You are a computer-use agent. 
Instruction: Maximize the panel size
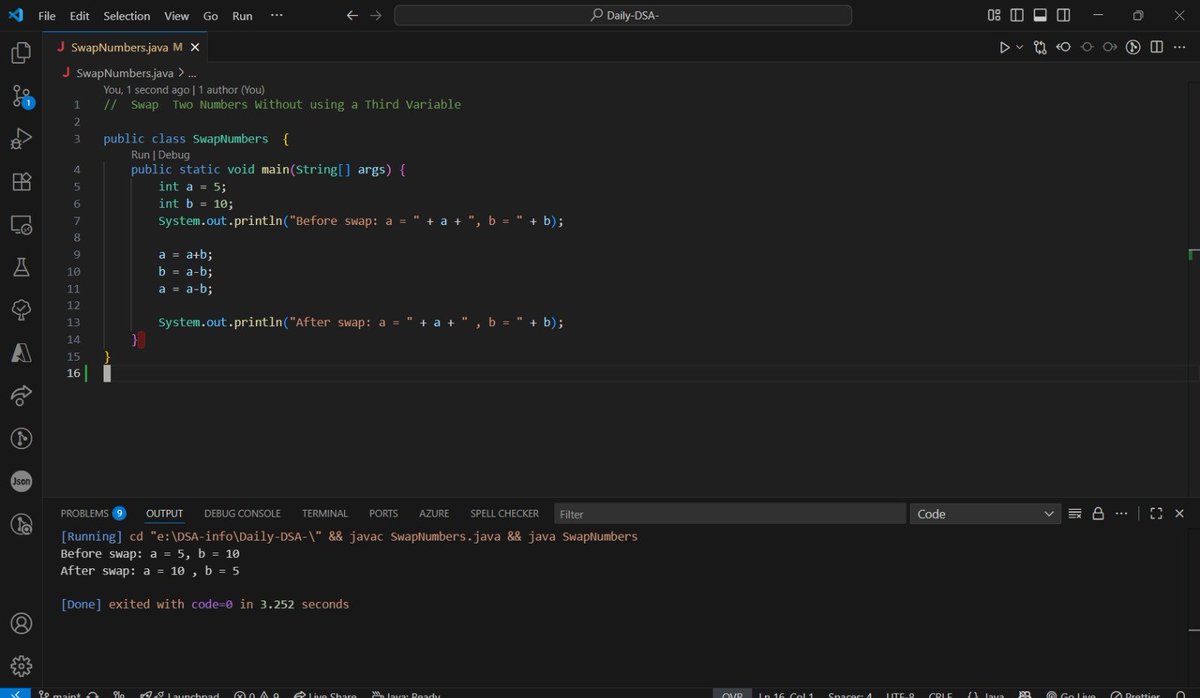[x=1156, y=513]
